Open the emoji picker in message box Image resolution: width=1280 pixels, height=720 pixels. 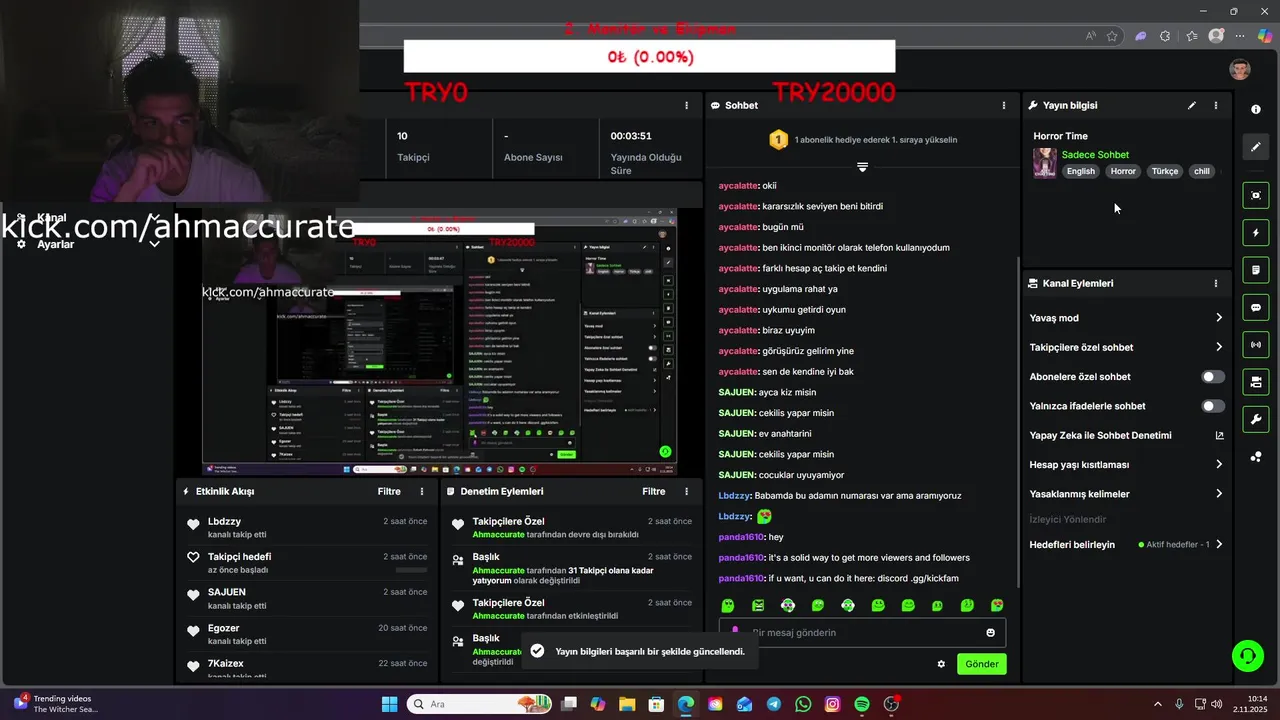click(991, 633)
